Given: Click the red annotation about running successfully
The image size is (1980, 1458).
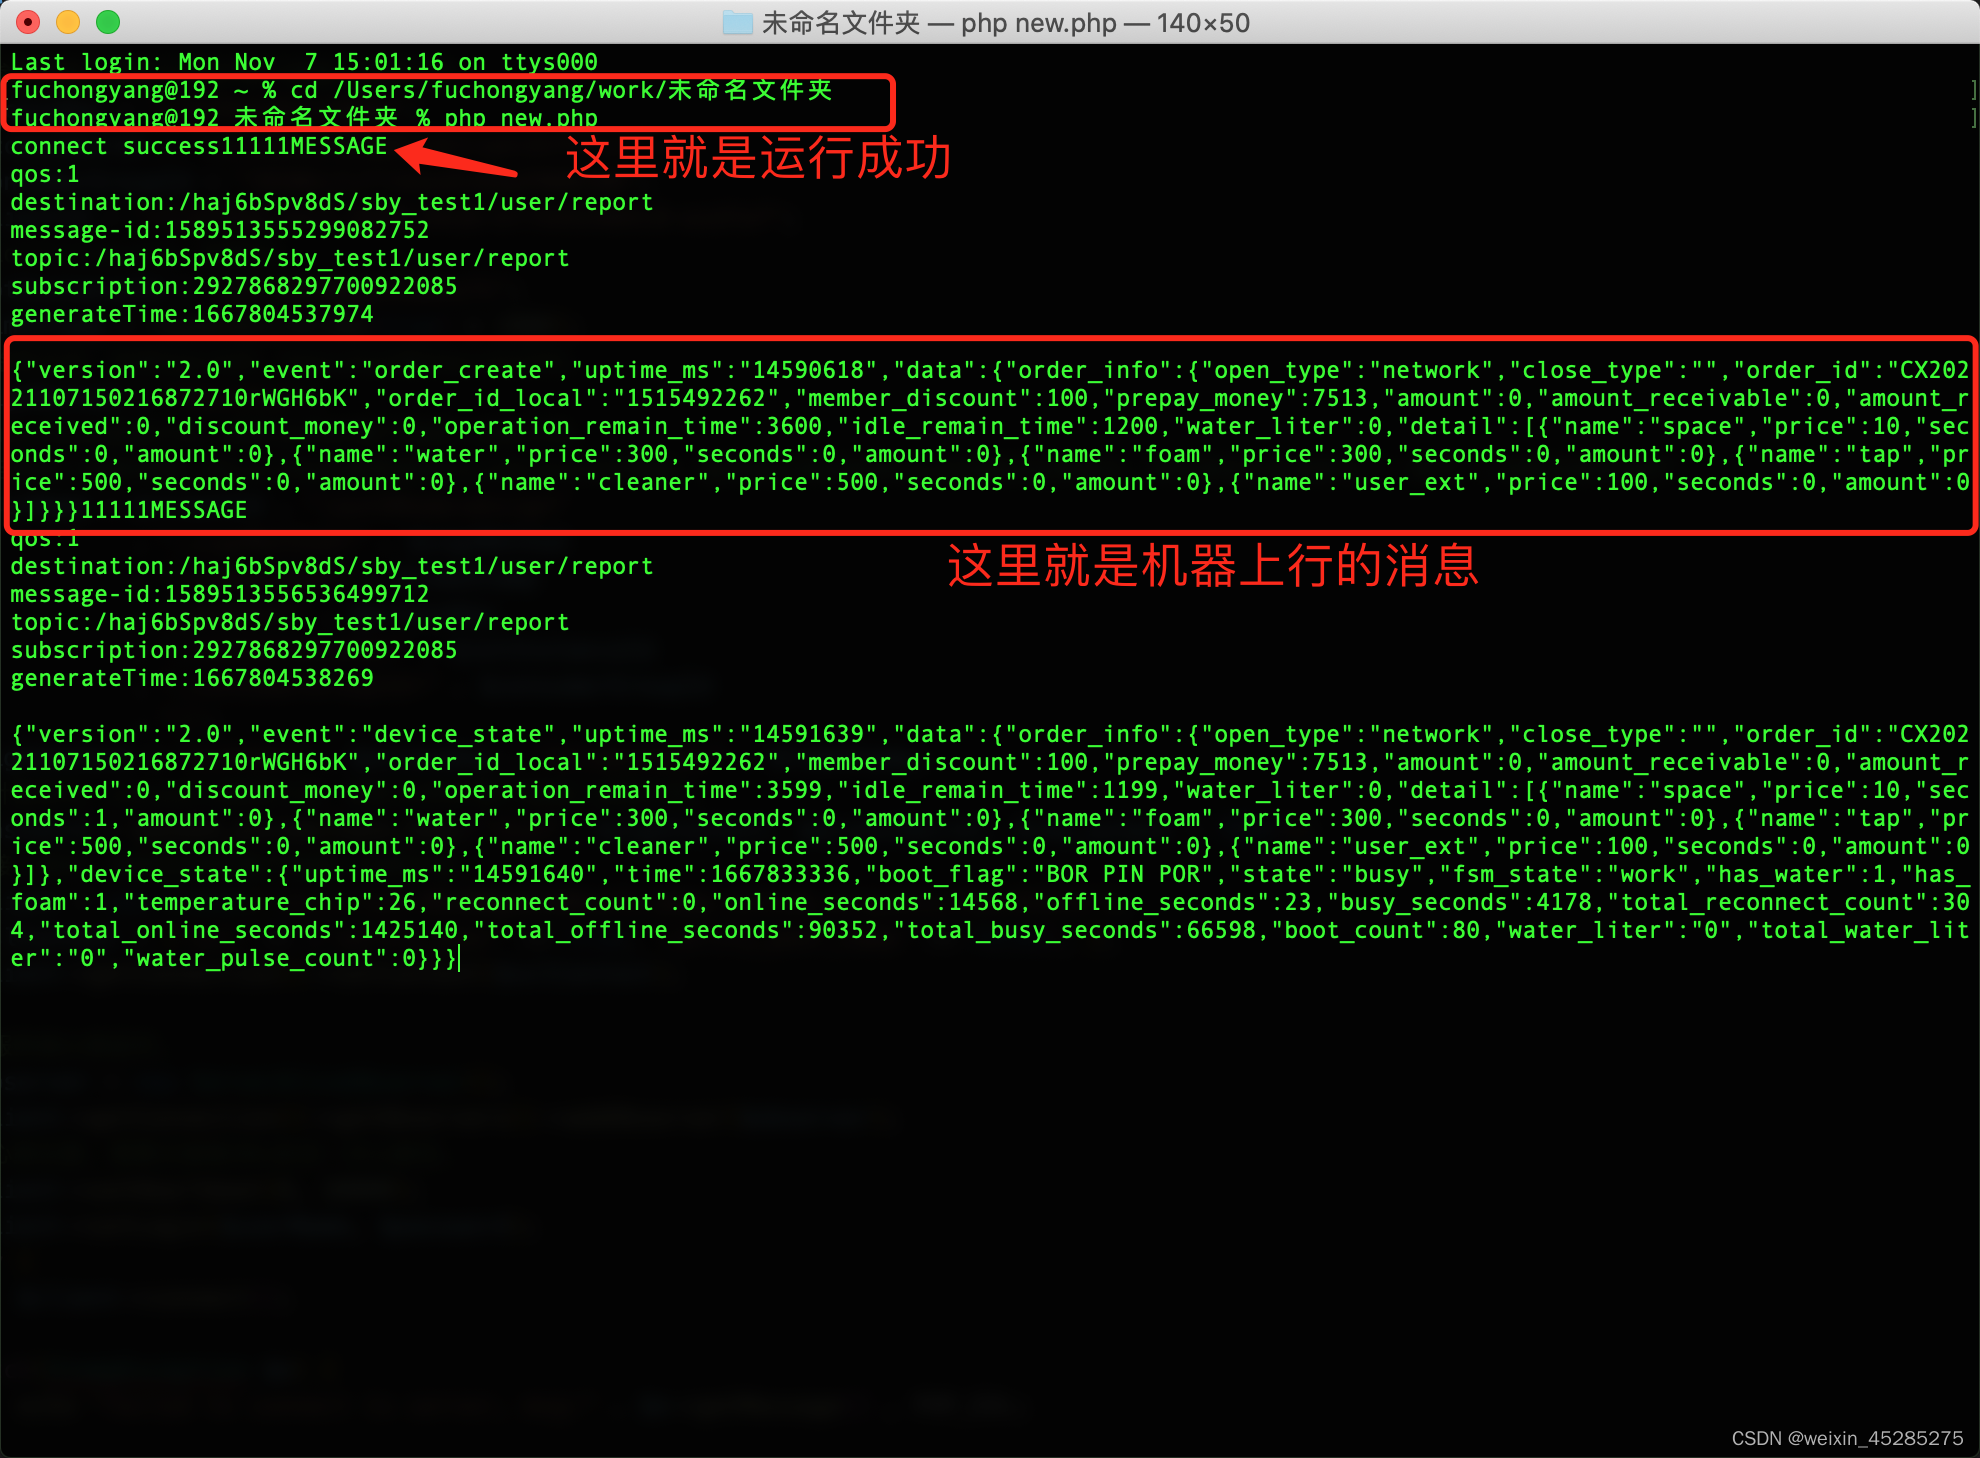Looking at the screenshot, I should tap(758, 158).
